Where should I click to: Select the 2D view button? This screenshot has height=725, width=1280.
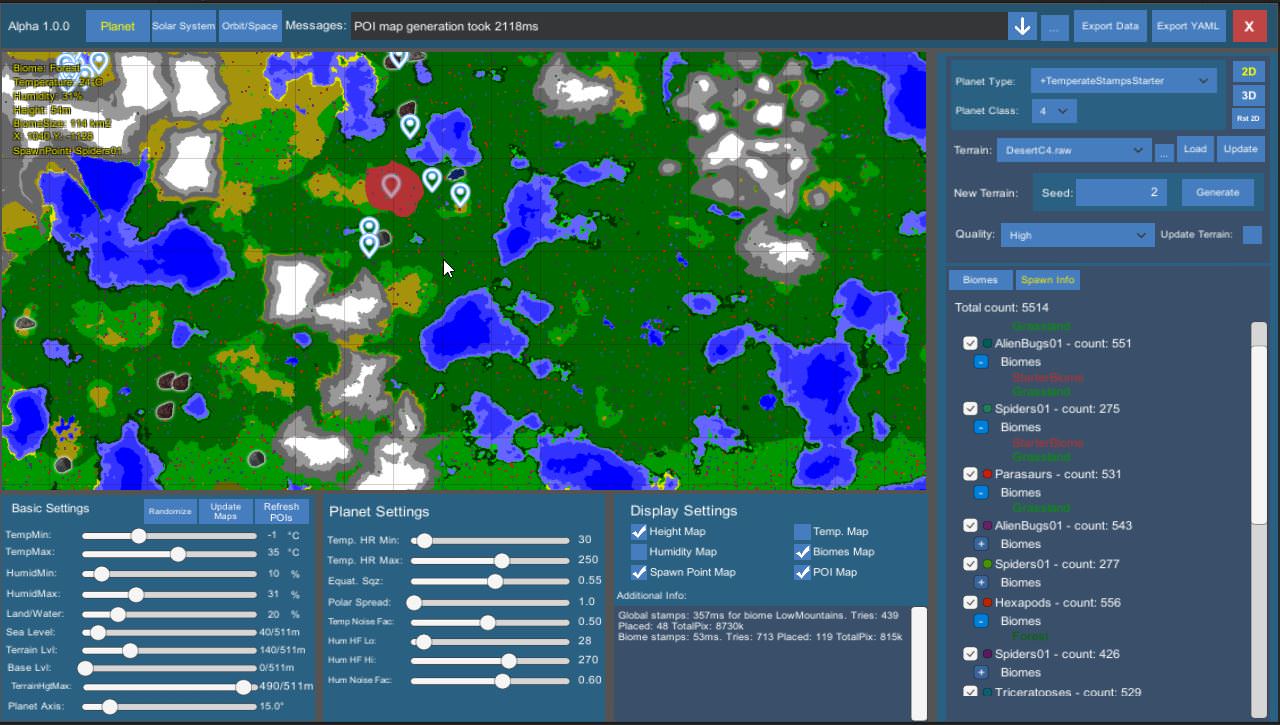[x=1248, y=72]
